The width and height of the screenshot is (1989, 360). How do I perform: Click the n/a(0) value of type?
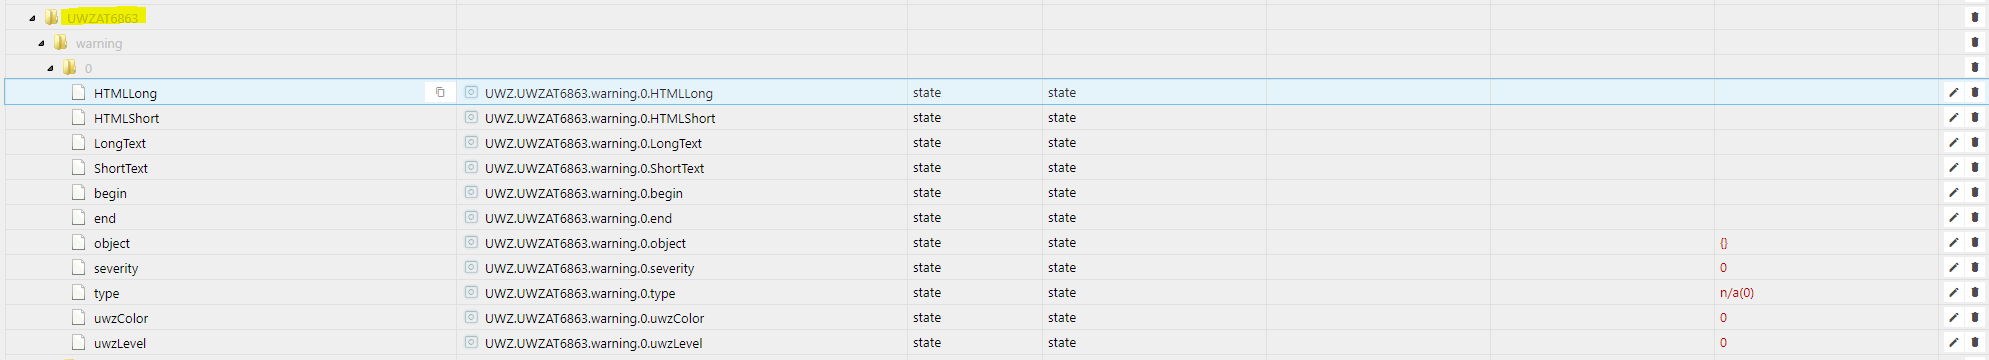tap(1737, 293)
